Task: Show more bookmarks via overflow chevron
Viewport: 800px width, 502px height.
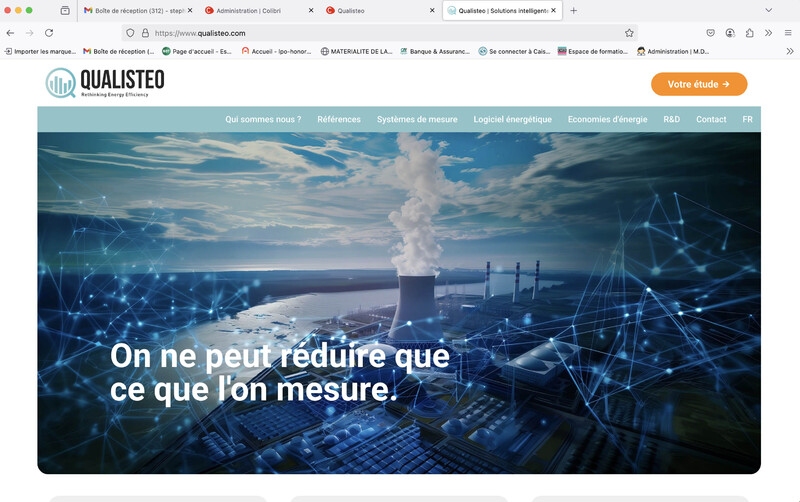Action: [789, 51]
